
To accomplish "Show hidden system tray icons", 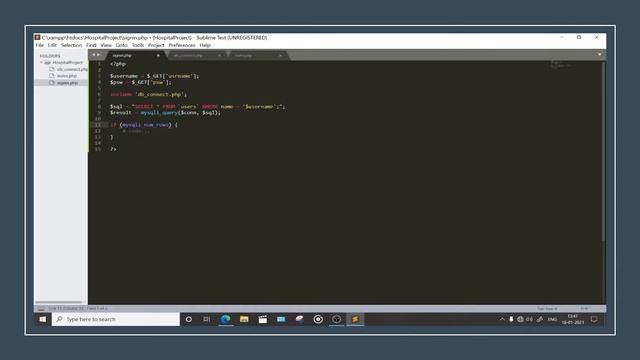I will tap(502, 319).
